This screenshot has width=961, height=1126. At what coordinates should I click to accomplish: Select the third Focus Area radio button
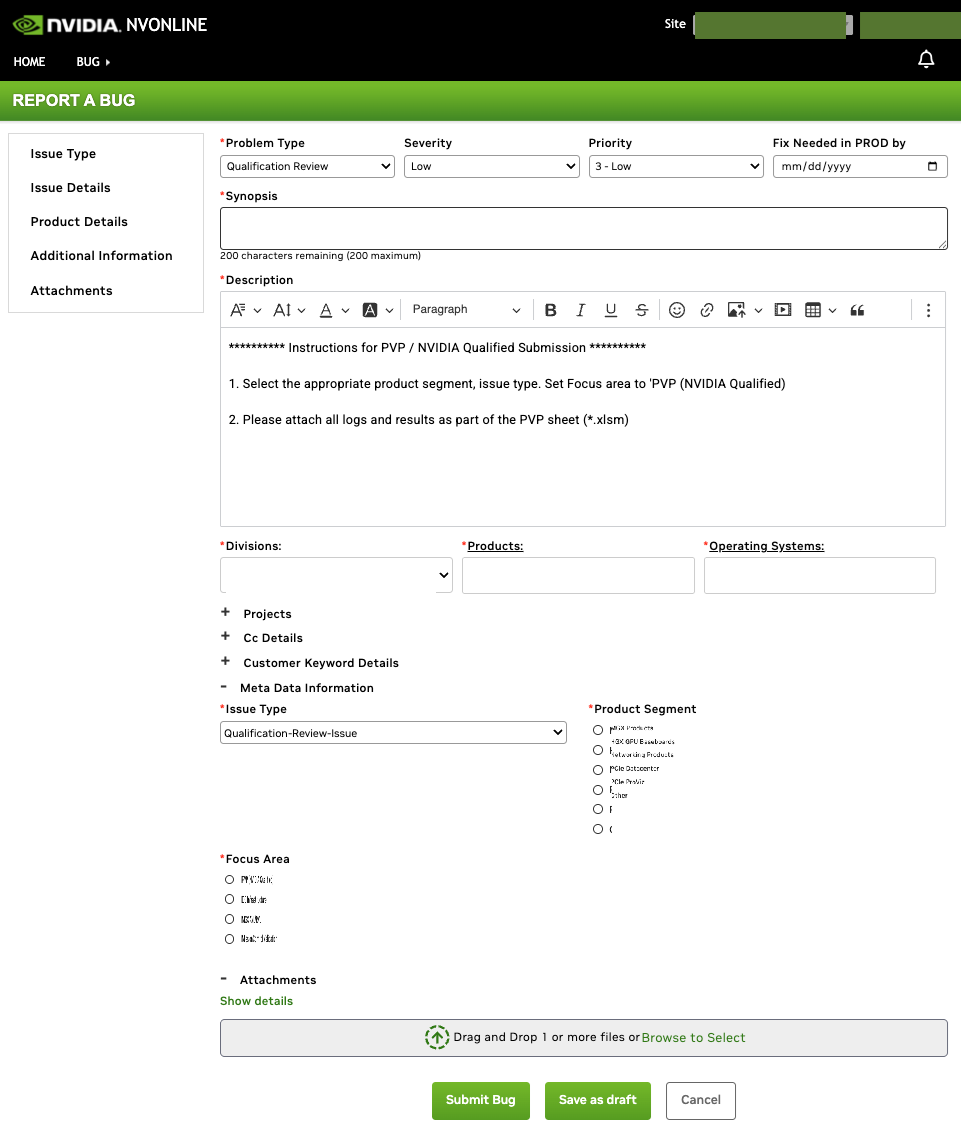pos(229,919)
